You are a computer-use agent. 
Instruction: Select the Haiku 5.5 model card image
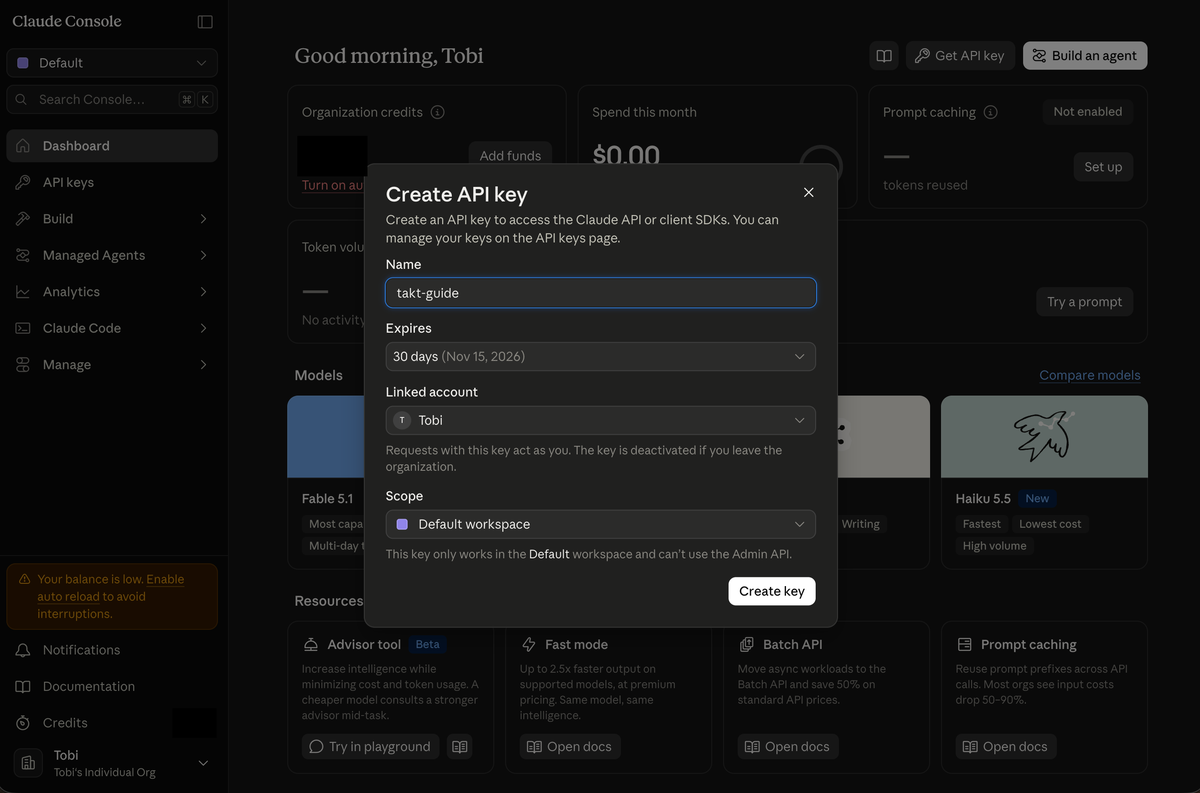[x=1044, y=437]
